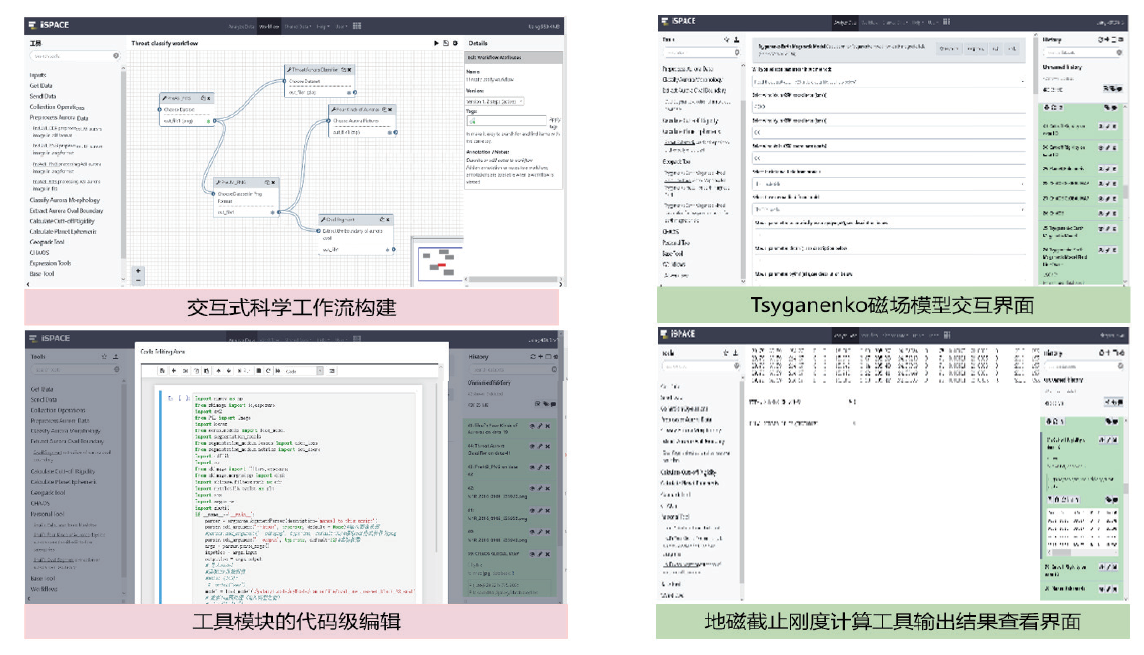This screenshot has height=655, width=1144.
Task: Run the Throat classify workflow with play icon
Action: [436, 43]
